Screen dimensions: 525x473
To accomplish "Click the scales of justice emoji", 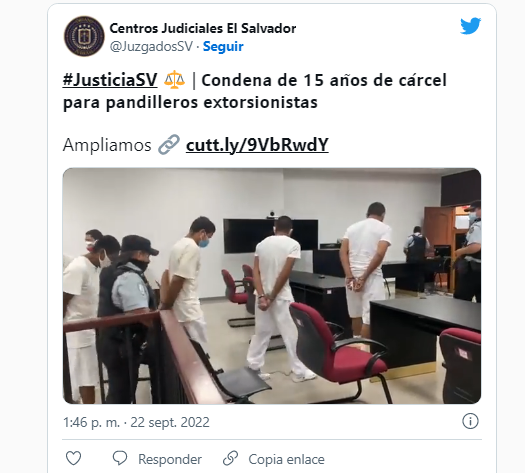I will 174,80.
